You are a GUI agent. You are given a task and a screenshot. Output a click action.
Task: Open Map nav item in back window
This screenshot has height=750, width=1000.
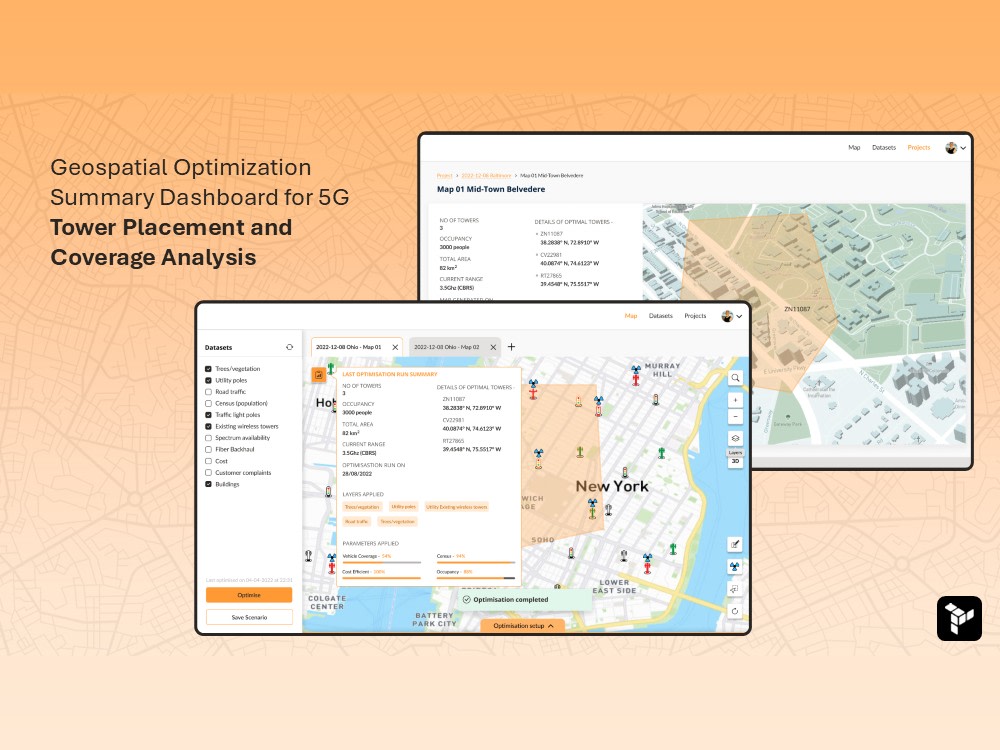pos(854,147)
